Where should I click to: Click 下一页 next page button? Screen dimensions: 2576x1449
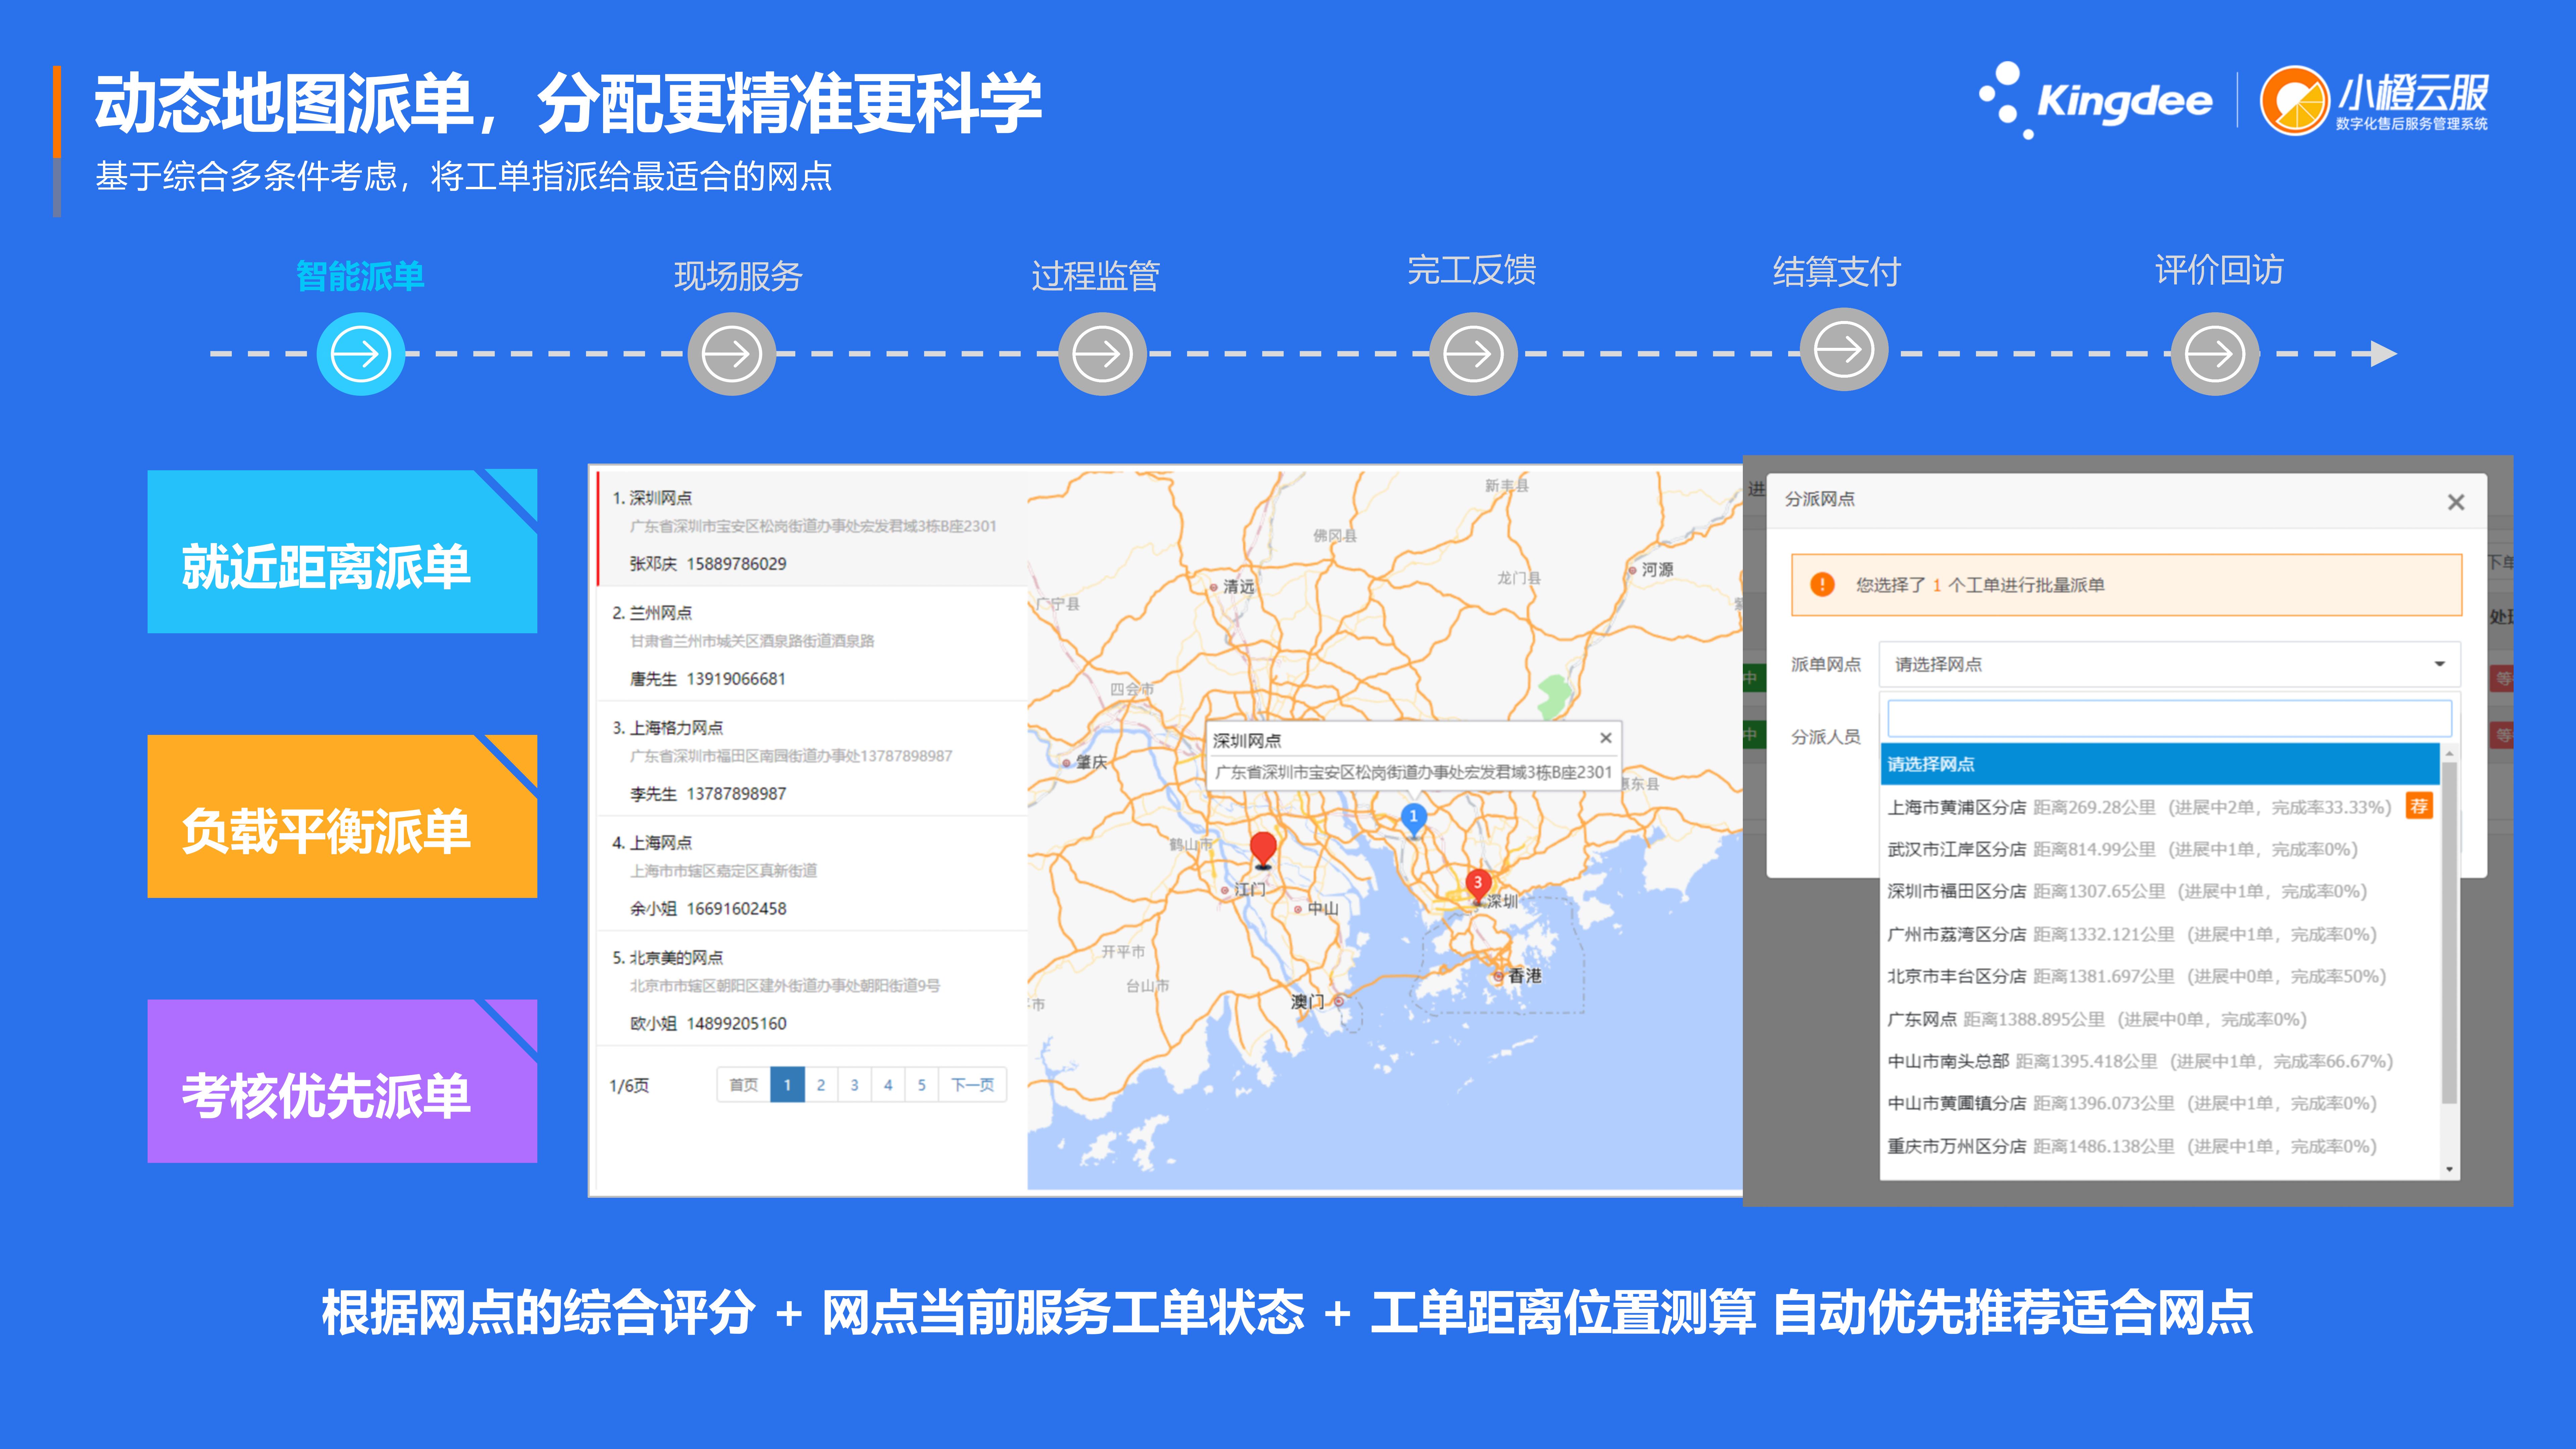pos(972,1085)
